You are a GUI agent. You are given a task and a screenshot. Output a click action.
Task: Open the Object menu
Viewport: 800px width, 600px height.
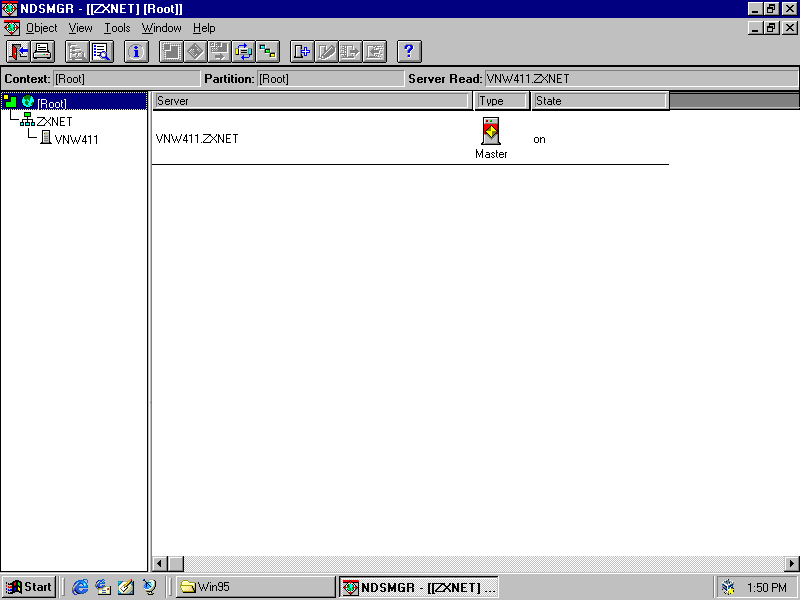click(x=41, y=28)
